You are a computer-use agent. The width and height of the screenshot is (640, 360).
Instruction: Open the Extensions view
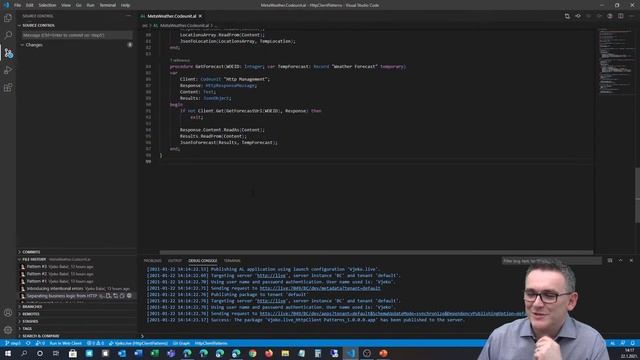(8, 87)
